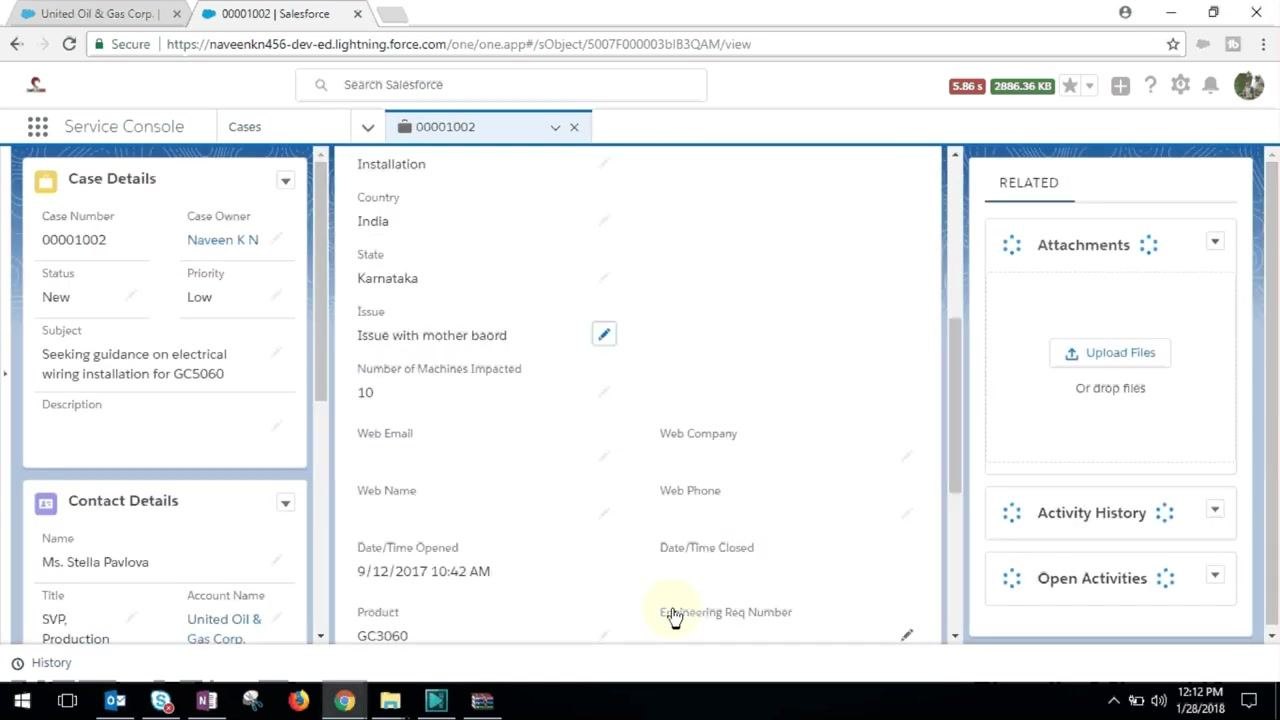Open Firefox from the taskbar
This screenshot has width=1280, height=720.
[x=298, y=701]
